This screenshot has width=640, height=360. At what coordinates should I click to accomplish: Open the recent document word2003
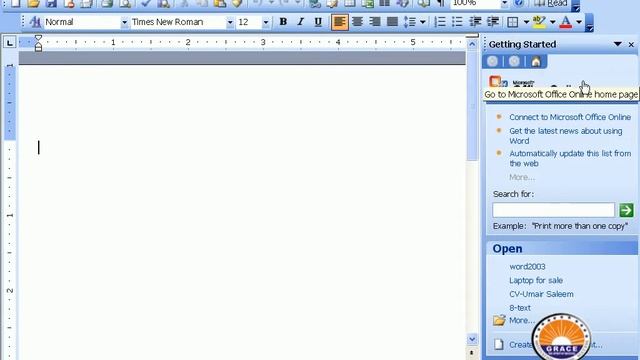coord(527,267)
